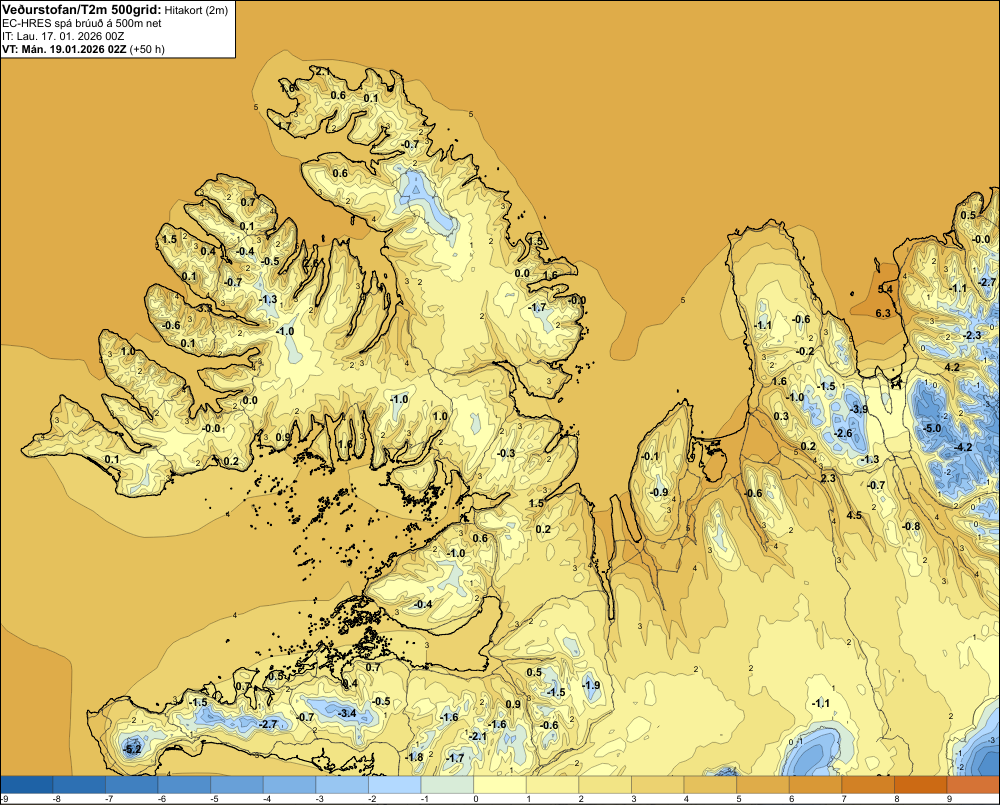Select the blue swatch between -6 and -5
The width and height of the screenshot is (1000, 805).
tap(184, 784)
